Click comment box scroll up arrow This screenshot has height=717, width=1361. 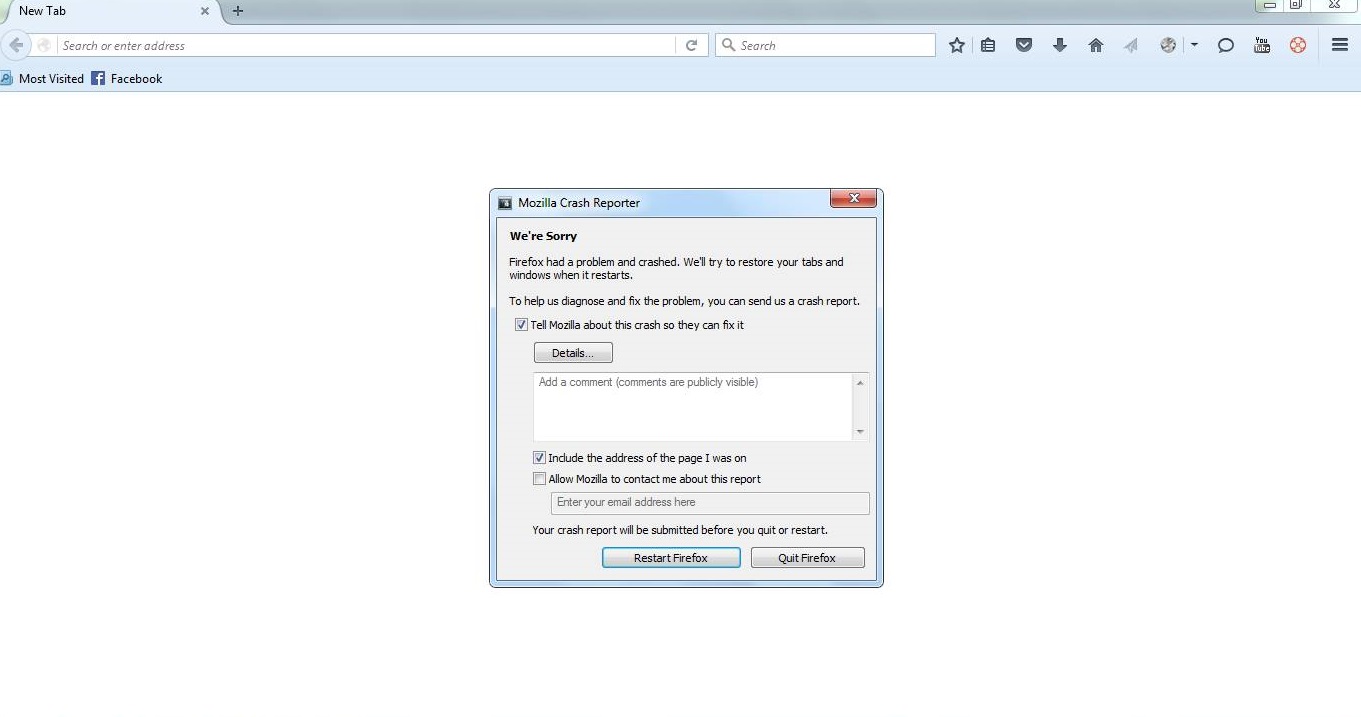(x=860, y=383)
